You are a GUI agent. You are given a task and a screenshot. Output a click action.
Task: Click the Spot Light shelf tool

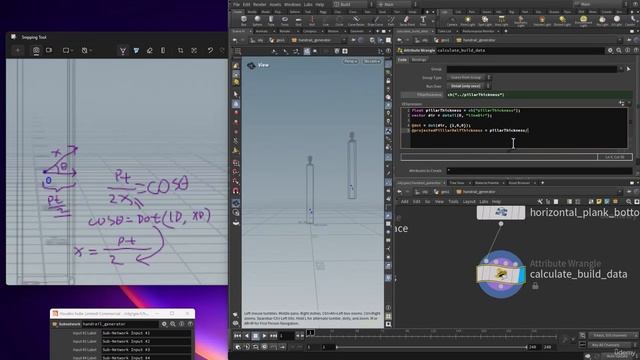pos(485,20)
